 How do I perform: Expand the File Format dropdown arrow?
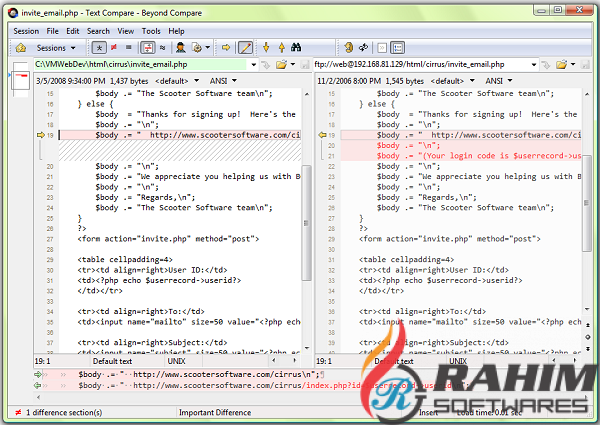point(208,48)
